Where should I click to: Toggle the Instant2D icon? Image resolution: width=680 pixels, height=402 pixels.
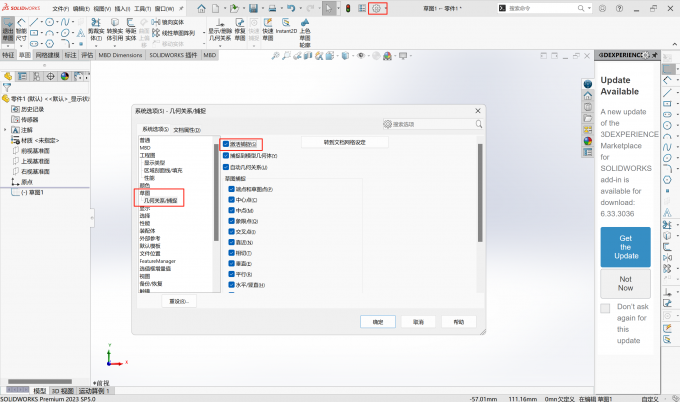(x=286, y=26)
